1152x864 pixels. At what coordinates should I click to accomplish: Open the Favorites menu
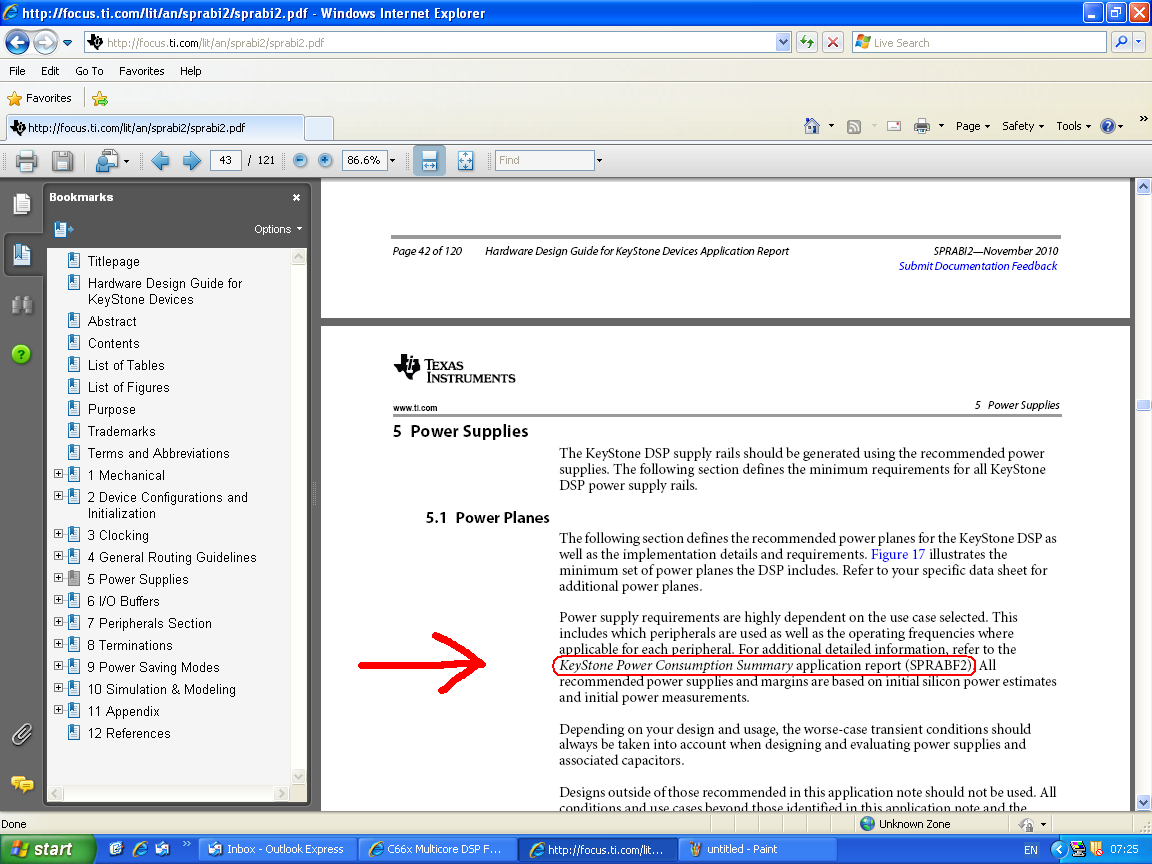pyautogui.click(x=142, y=71)
